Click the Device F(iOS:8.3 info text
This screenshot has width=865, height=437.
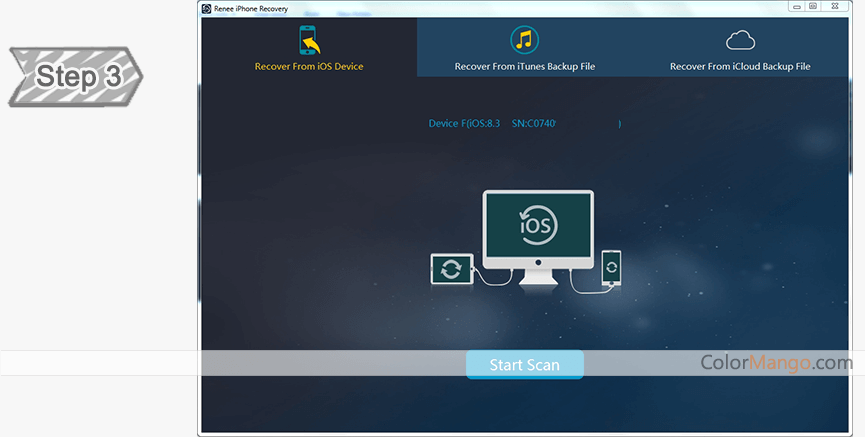466,124
